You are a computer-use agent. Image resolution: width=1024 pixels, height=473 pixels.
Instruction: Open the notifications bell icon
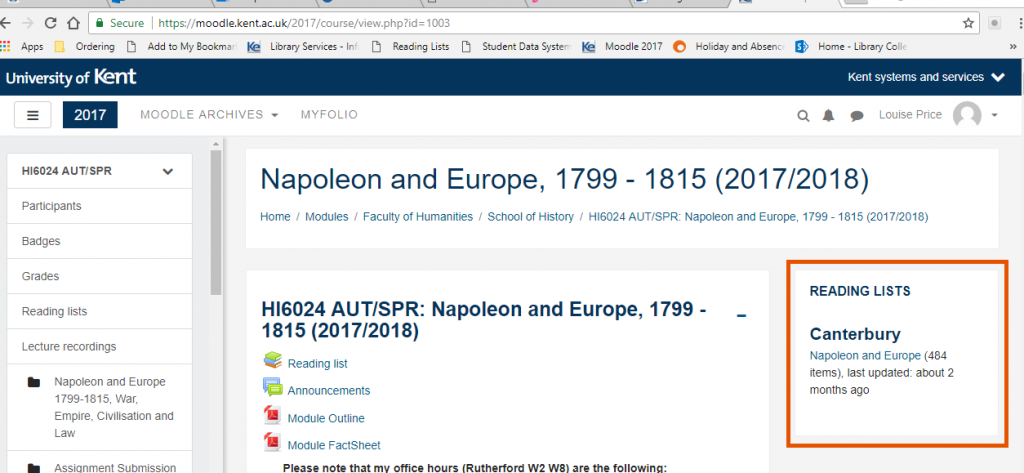click(828, 116)
